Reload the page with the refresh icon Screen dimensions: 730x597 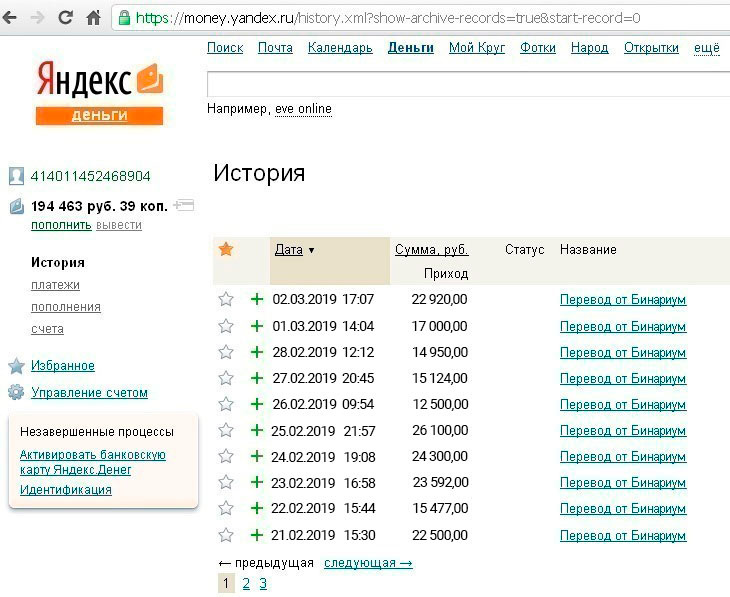(x=66, y=18)
